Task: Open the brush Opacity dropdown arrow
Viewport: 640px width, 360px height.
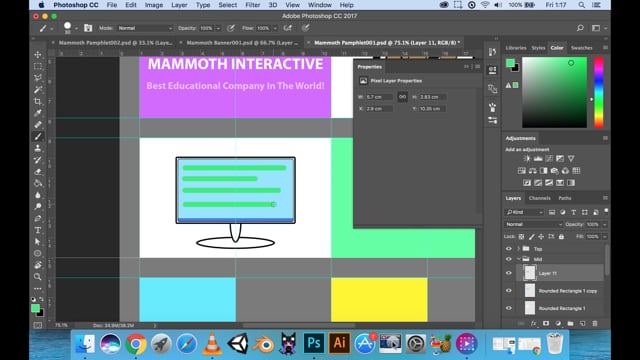Action: (218, 29)
